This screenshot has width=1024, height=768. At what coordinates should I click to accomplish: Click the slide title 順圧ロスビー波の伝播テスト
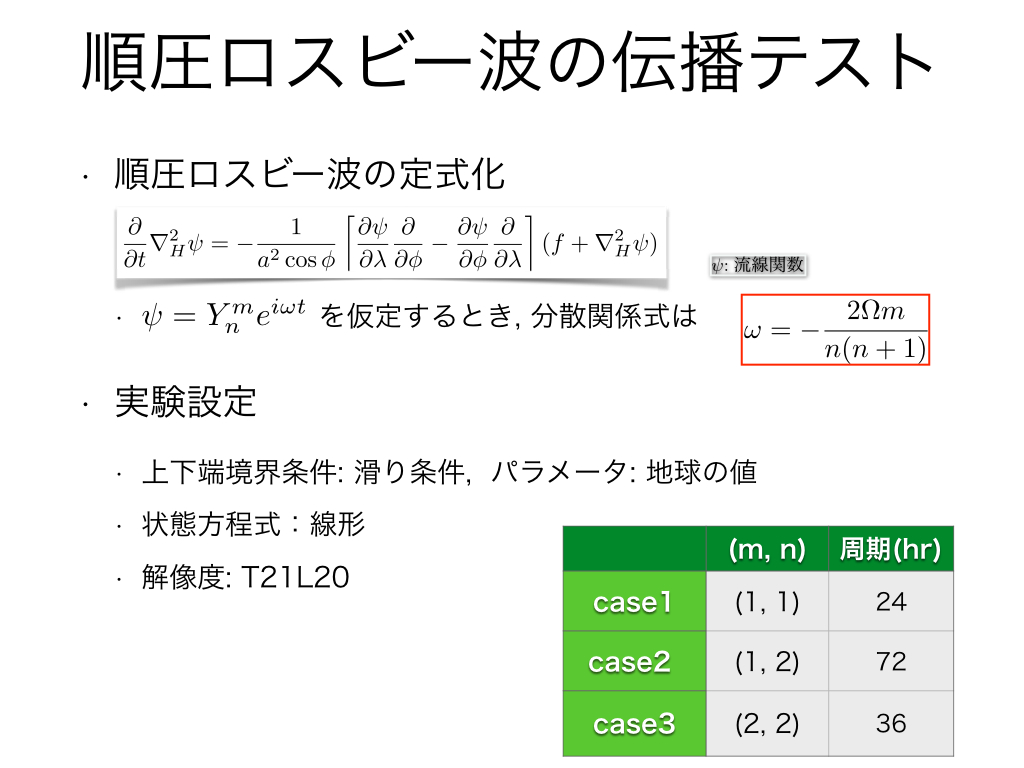508,62
